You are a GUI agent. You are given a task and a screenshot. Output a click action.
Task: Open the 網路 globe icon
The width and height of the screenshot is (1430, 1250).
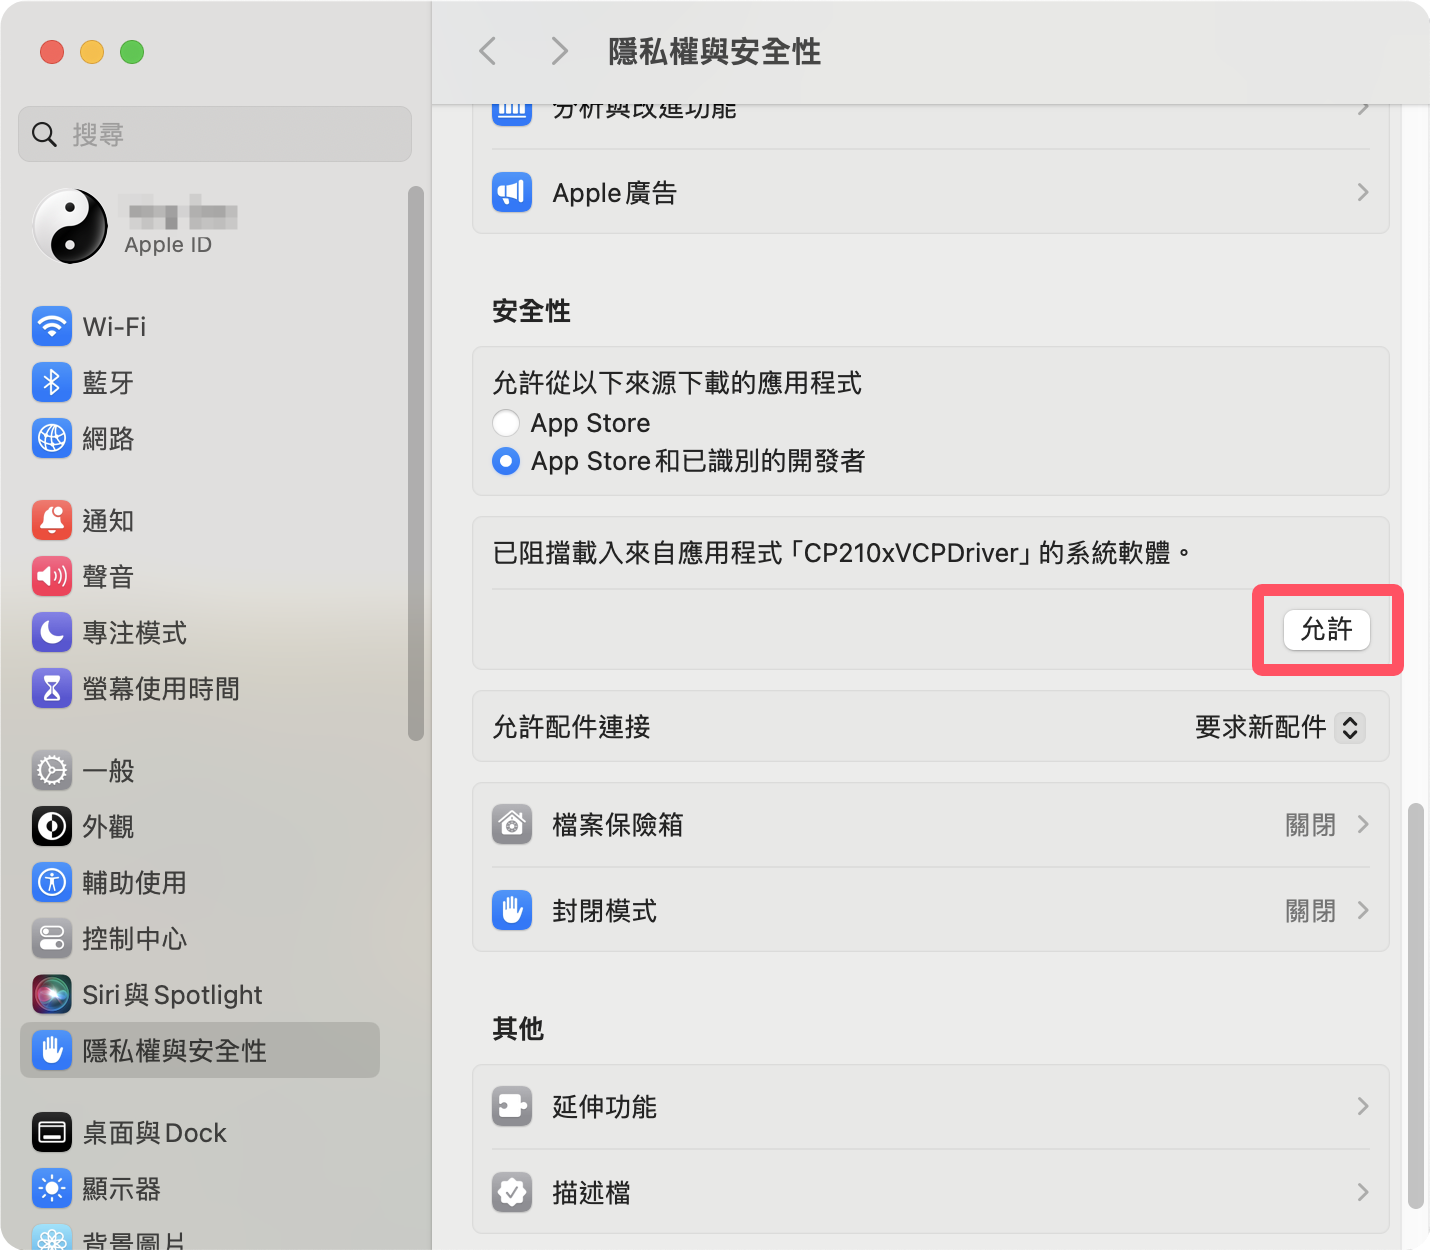(x=52, y=438)
